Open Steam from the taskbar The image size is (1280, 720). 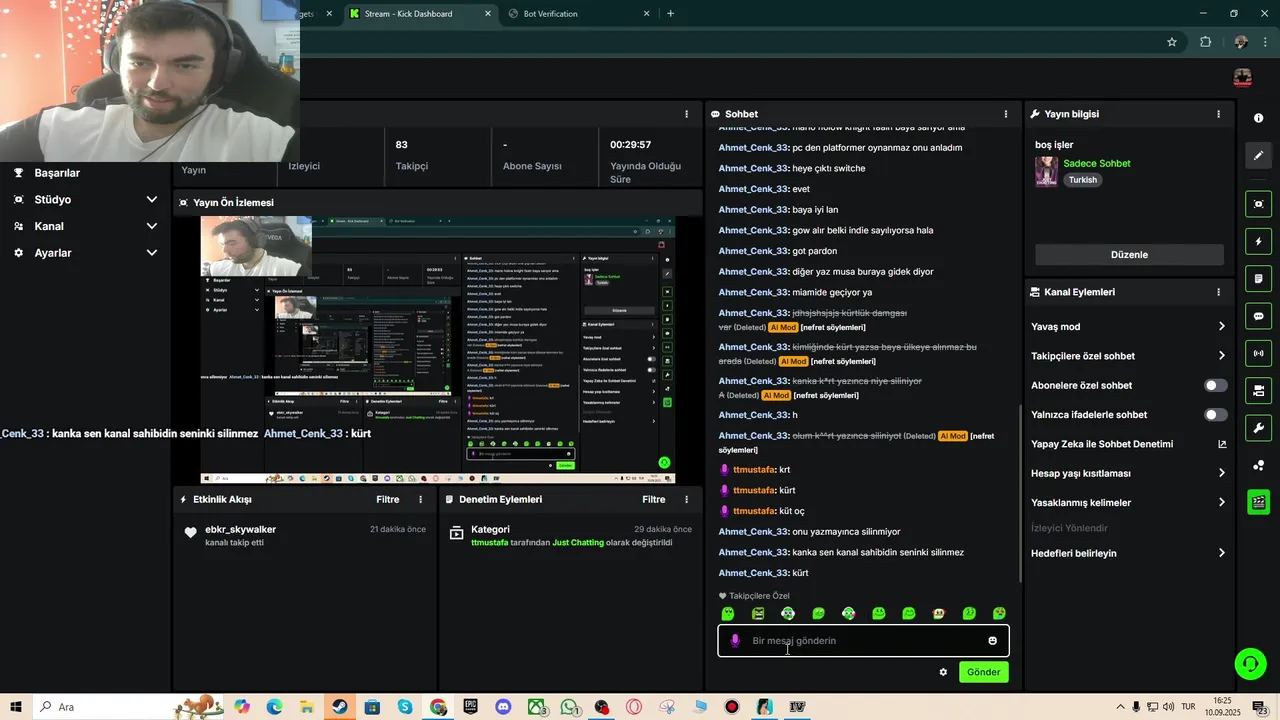340,707
